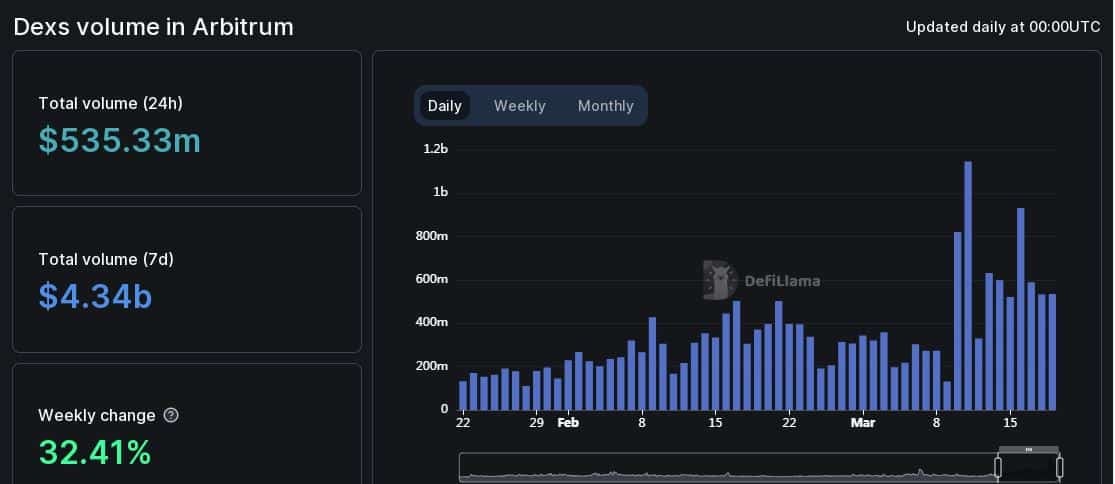The height and width of the screenshot is (484, 1115).
Task: Click the unselected area of the overview timeline
Action: click(x=727, y=467)
